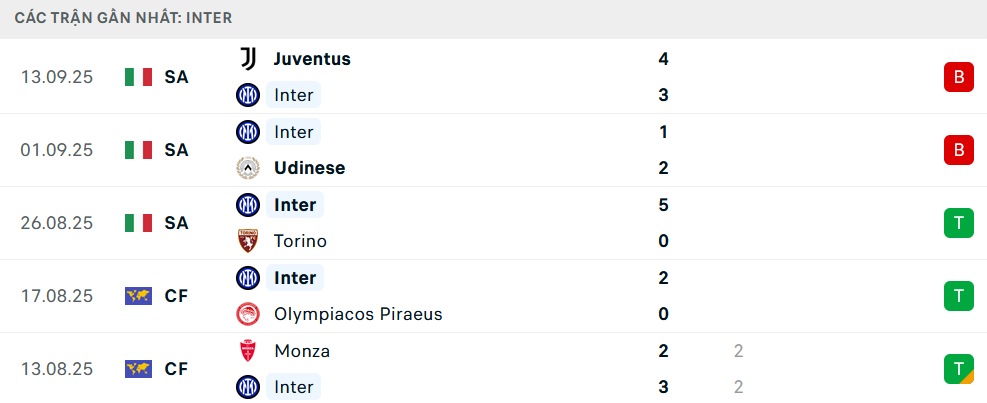This screenshot has width=987, height=403.
Task: Click the red B badge for Udinese match
Action: tap(958, 150)
